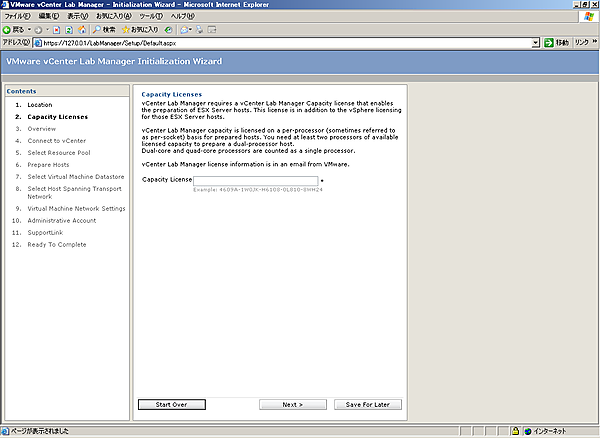Expand the Links (リンク) toolbar chevron

595,41
